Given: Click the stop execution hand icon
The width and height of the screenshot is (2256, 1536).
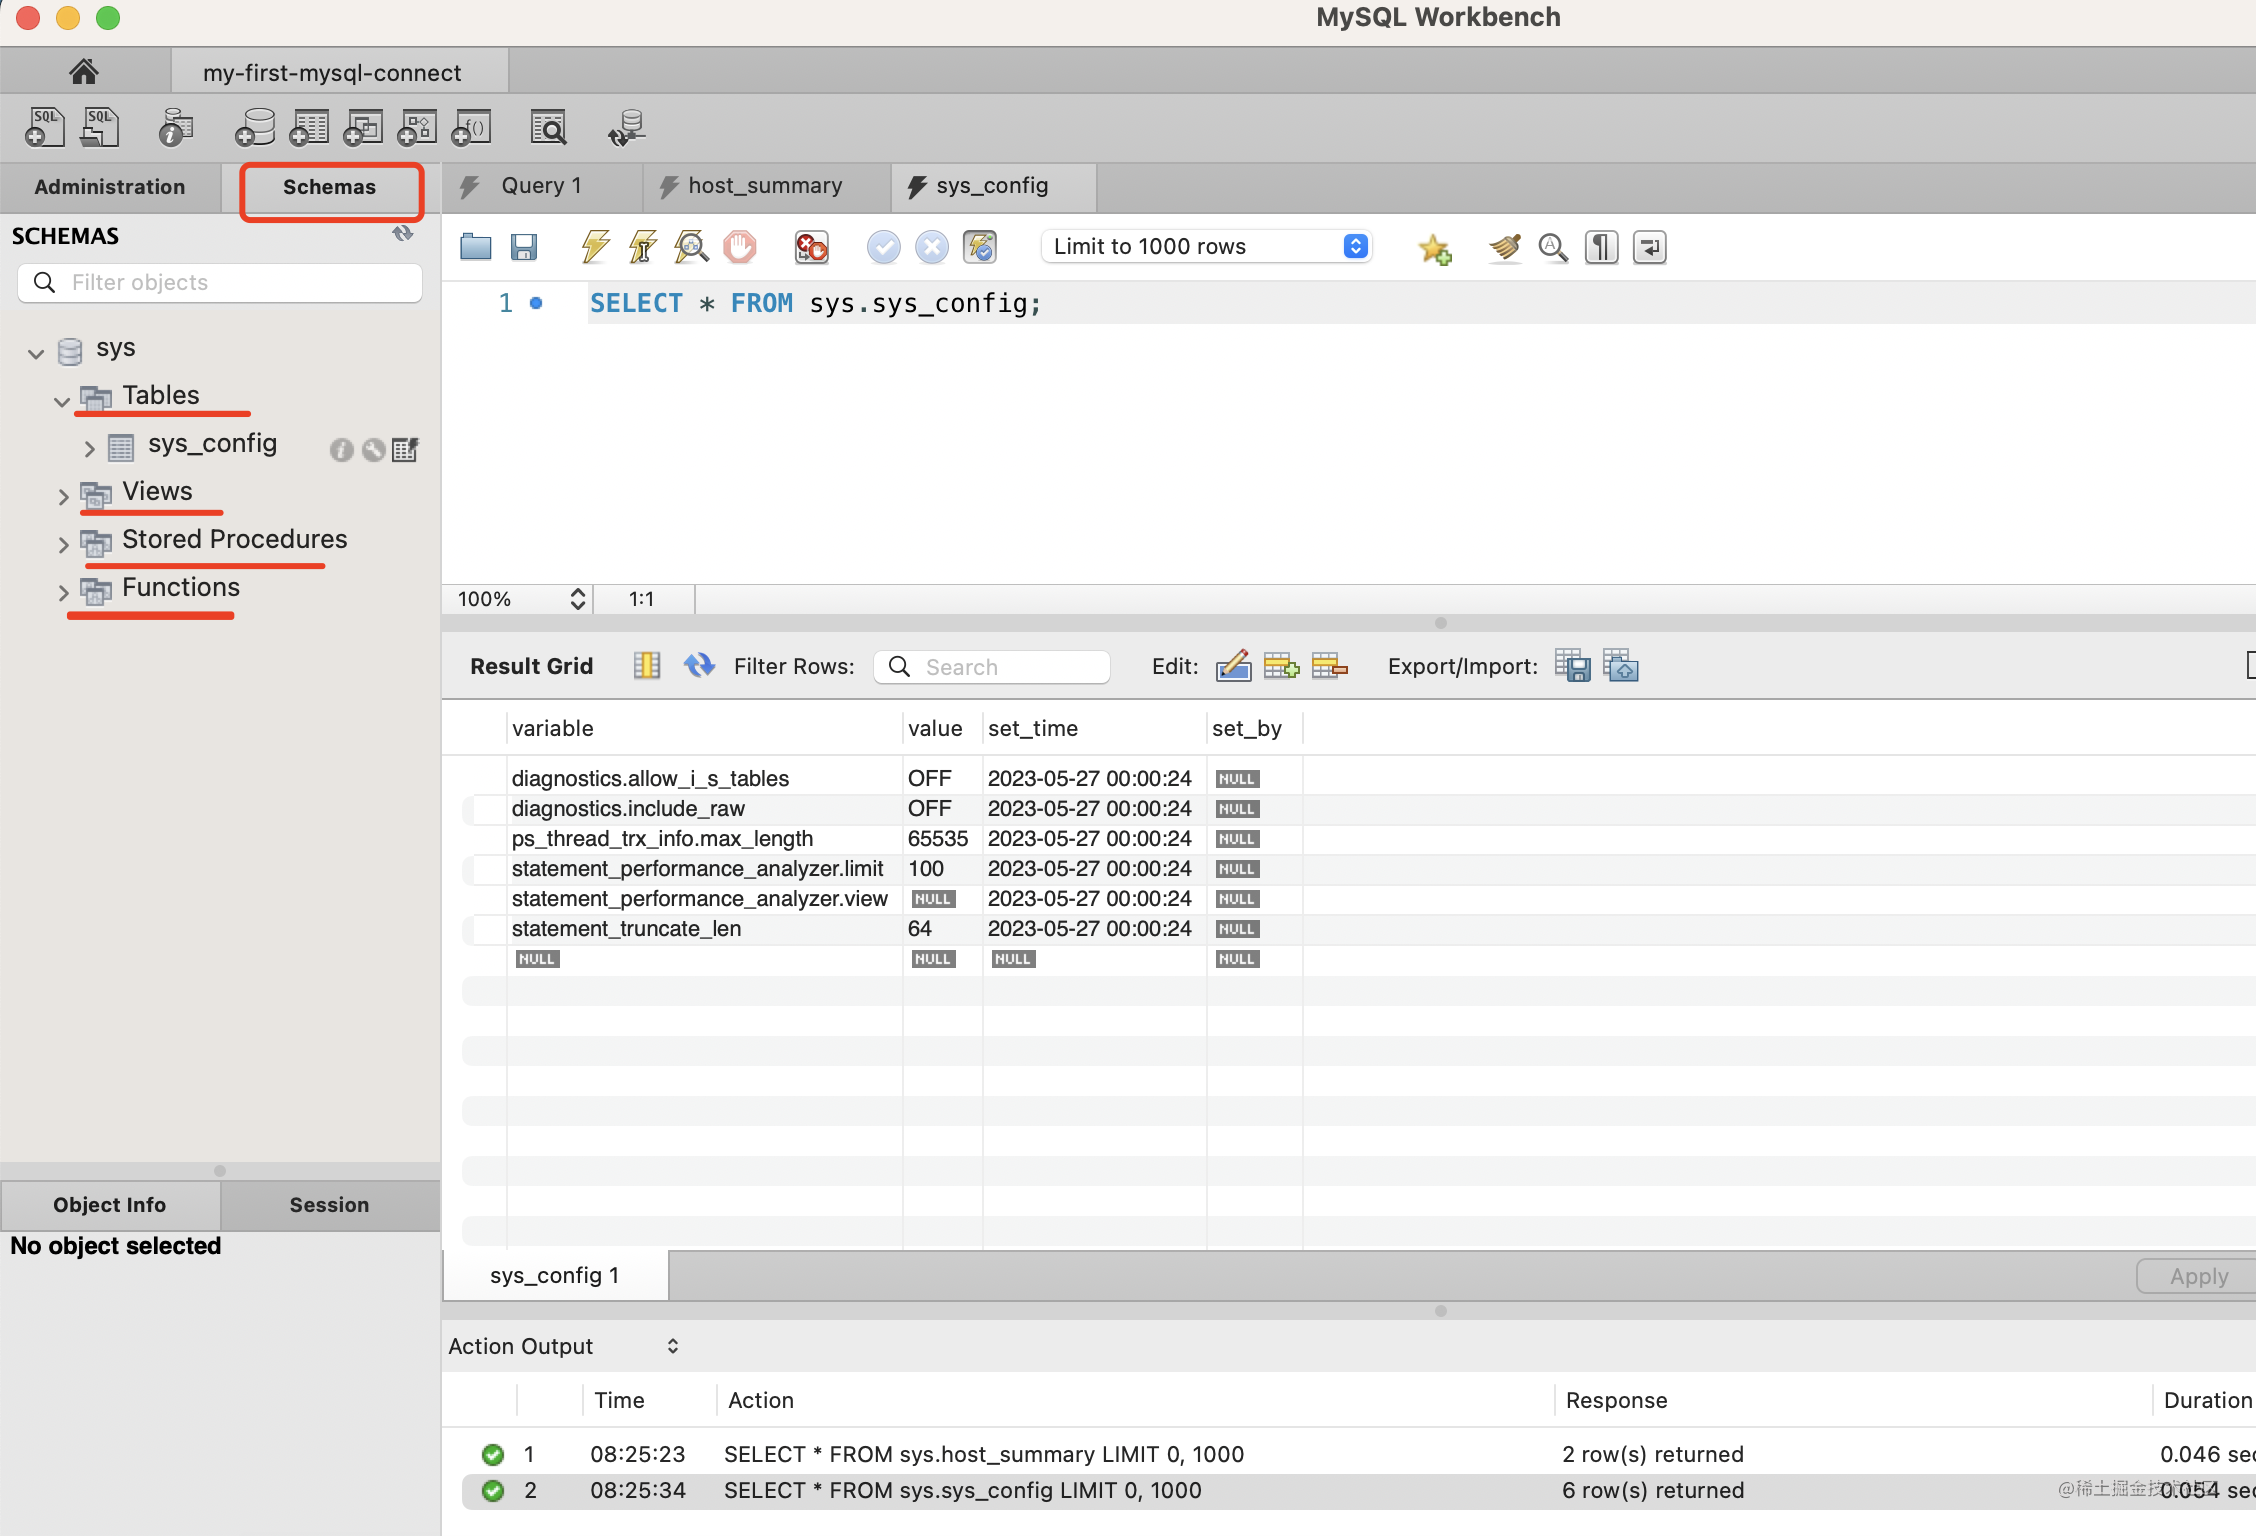Looking at the screenshot, I should tap(740, 246).
